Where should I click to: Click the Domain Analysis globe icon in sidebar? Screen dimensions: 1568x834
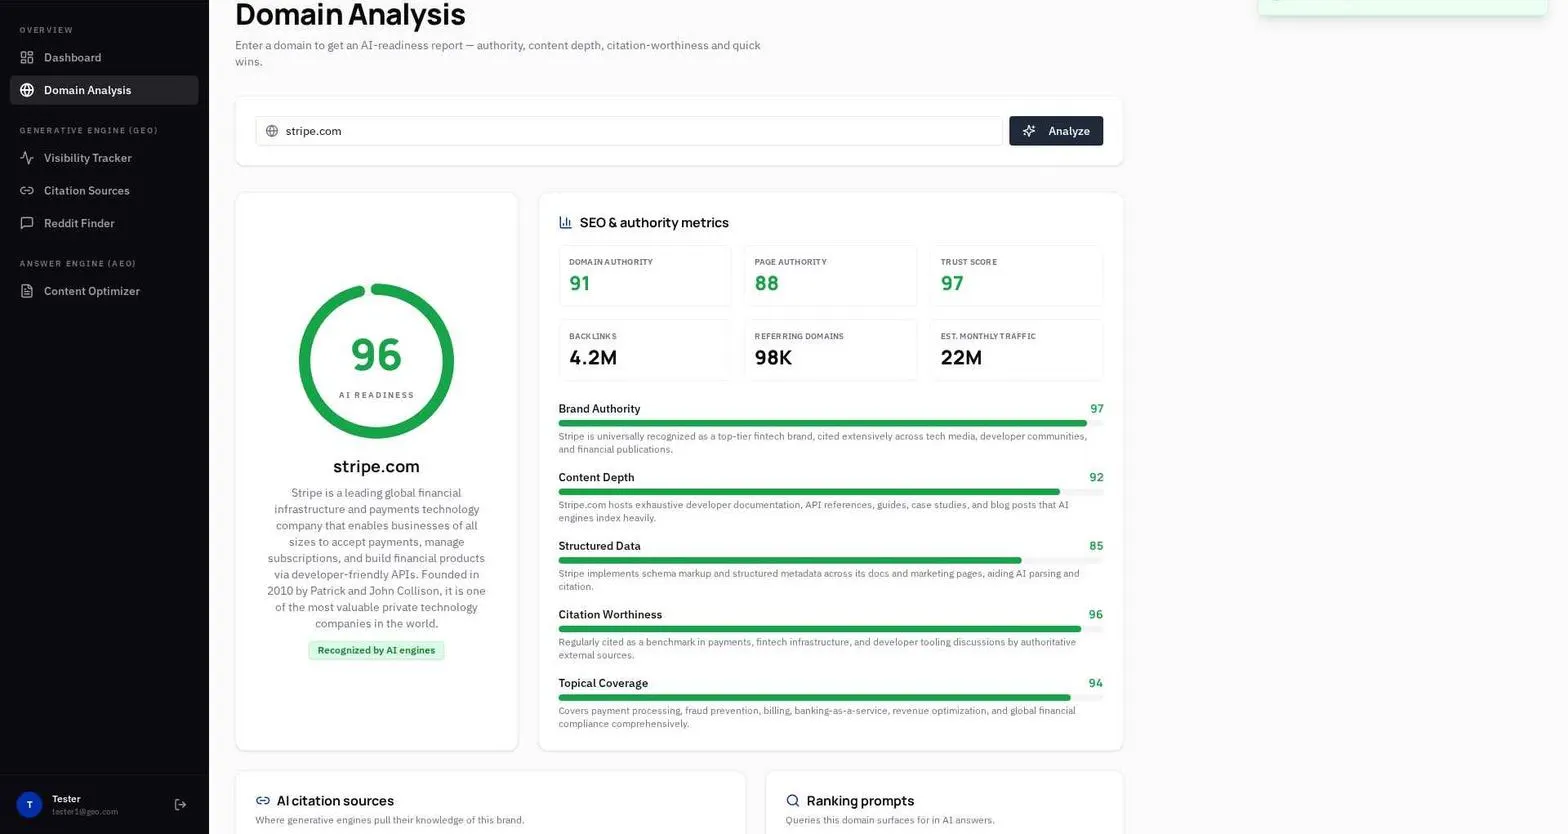coord(27,90)
